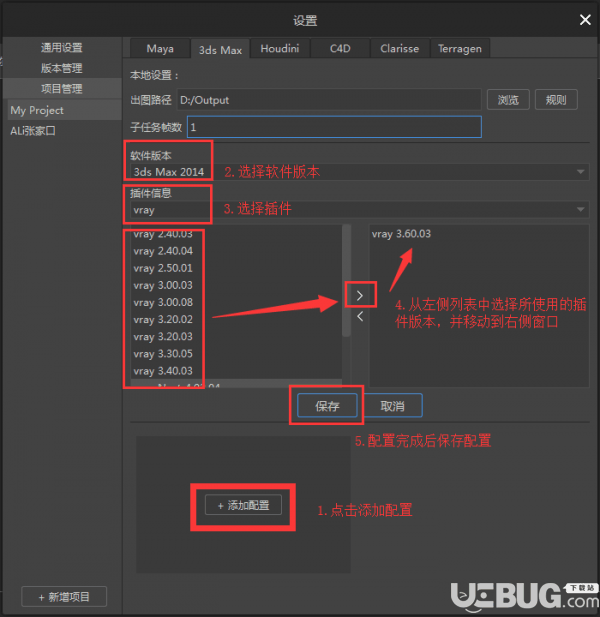The image size is (600, 617).
Task: Select vray 3.30.05 in the list
Action: point(236,354)
